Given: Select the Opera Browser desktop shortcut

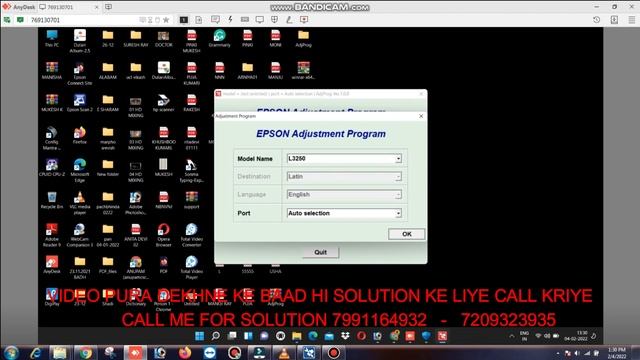Looking at the screenshot, I should coord(163,235).
